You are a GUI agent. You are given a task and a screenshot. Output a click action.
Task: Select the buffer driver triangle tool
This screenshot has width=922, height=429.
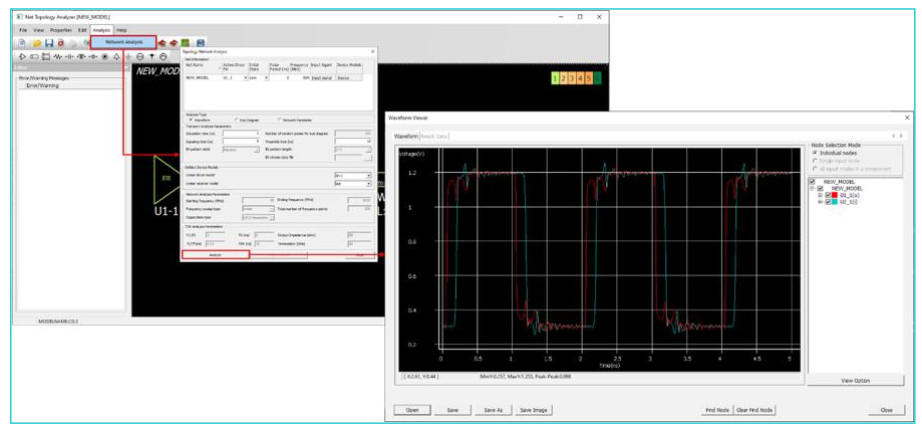pyautogui.click(x=21, y=56)
